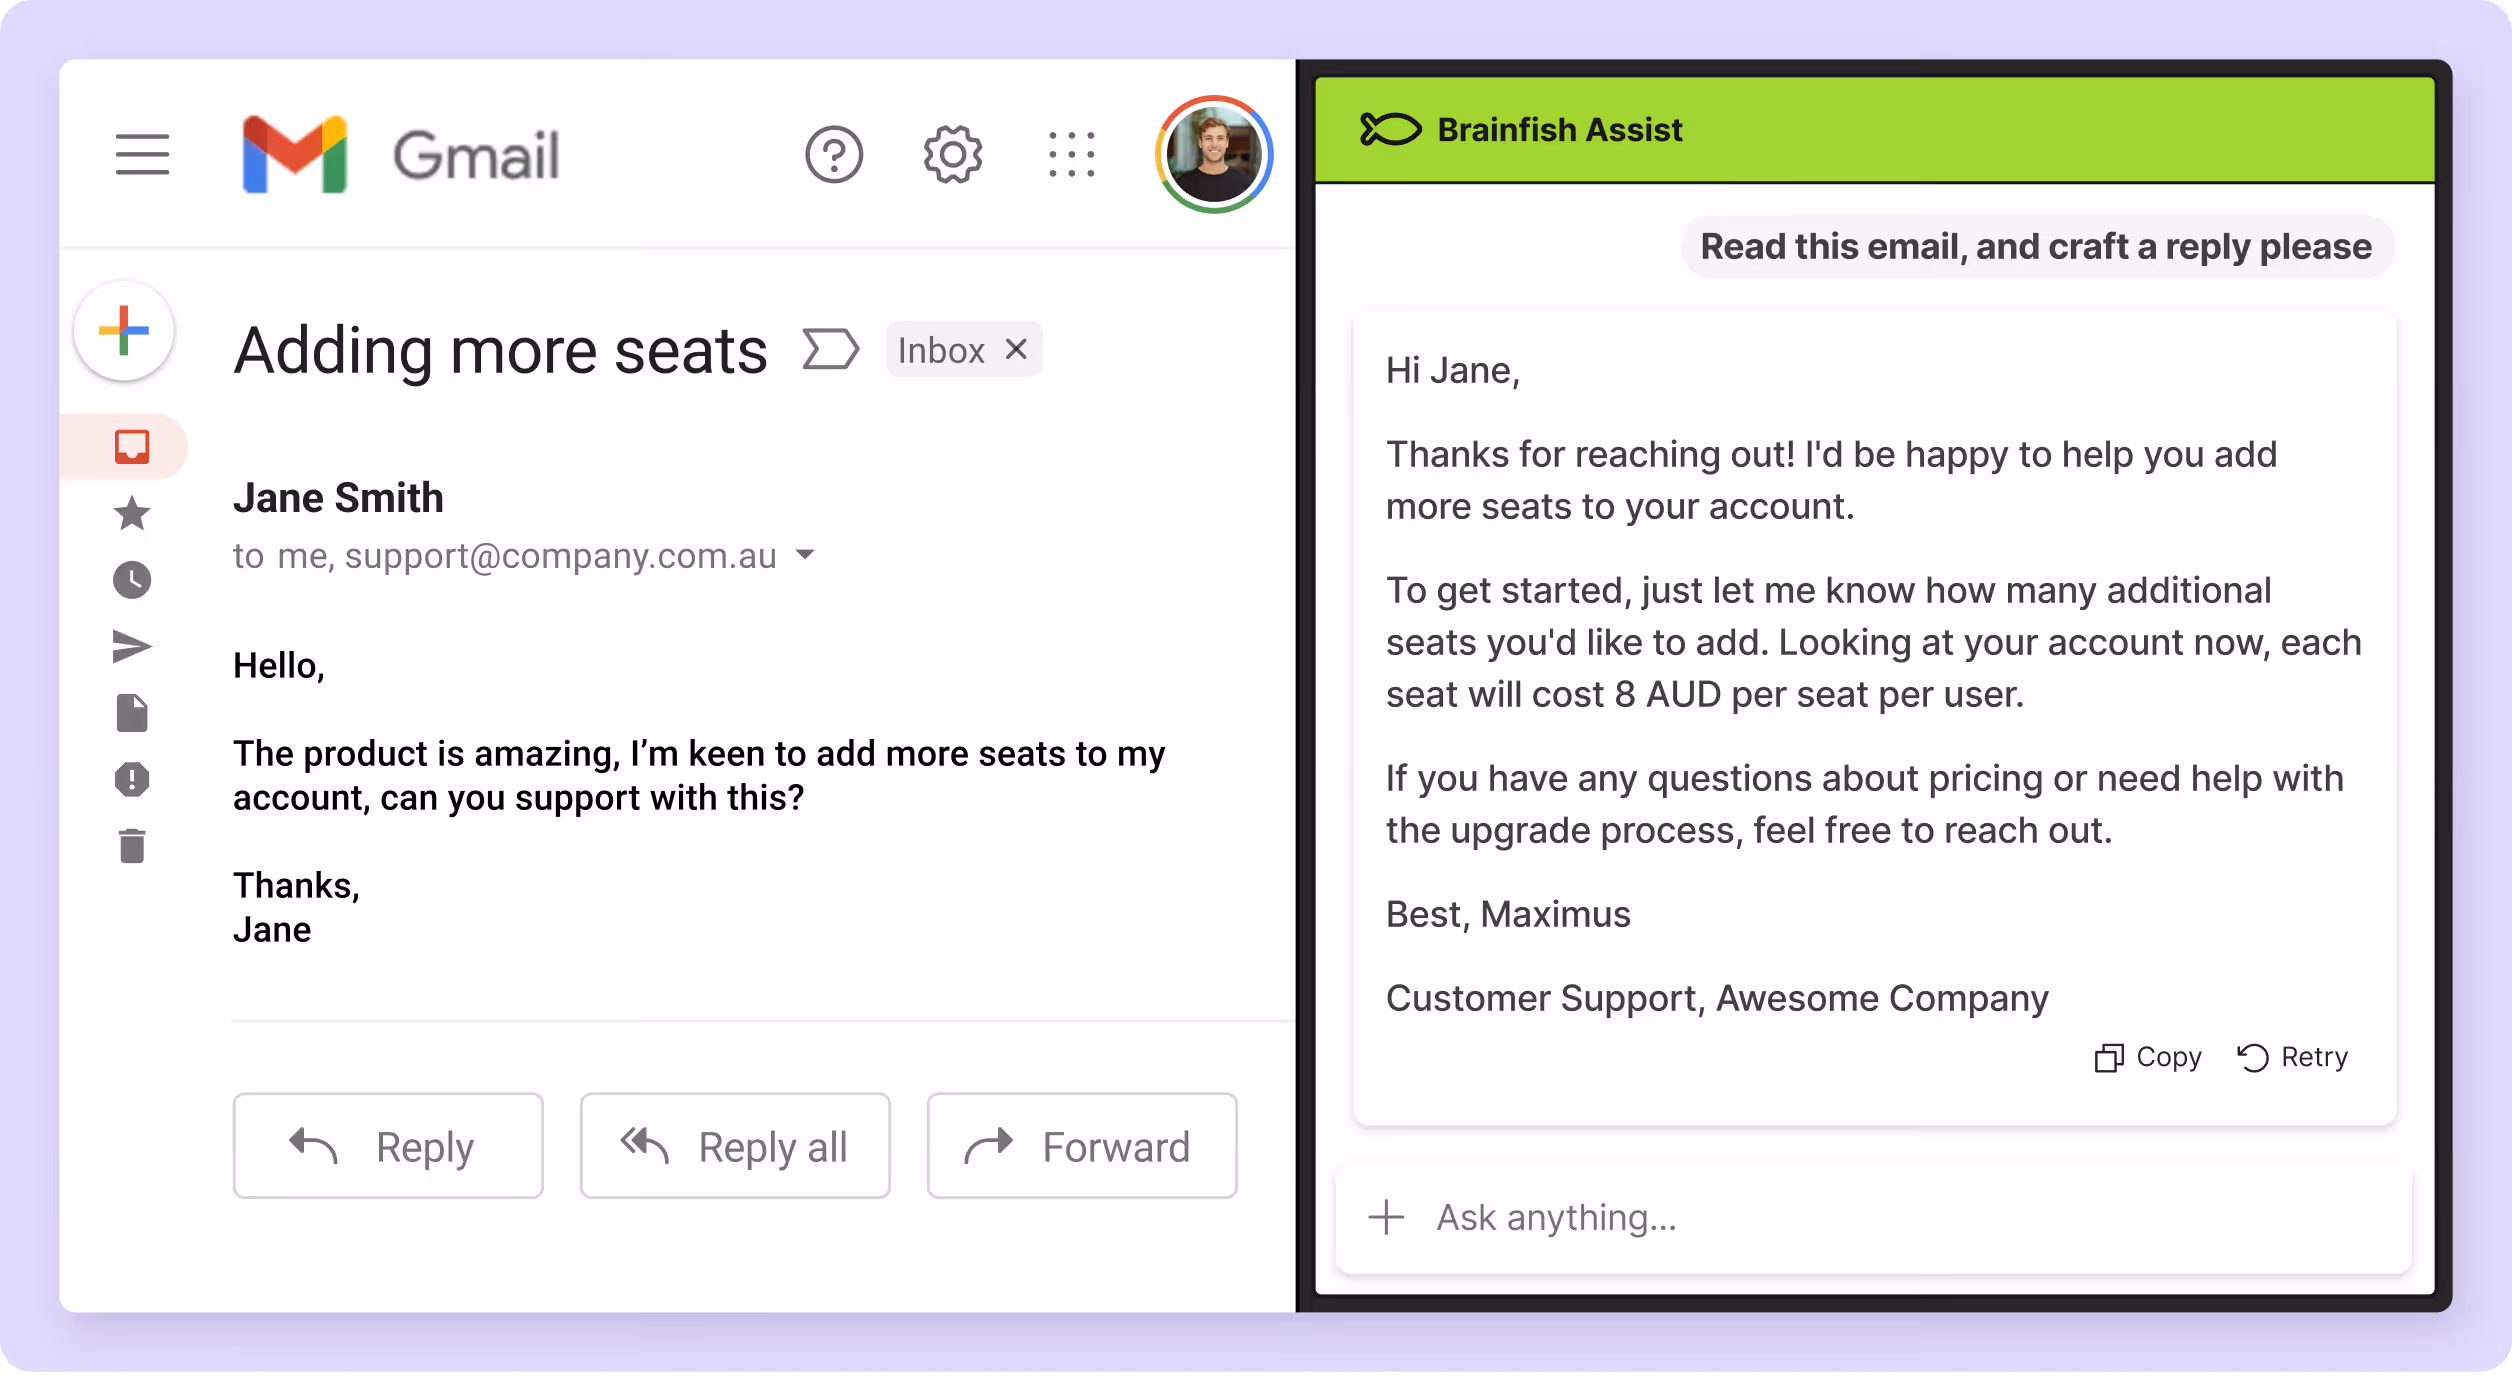Open Drafts document icon in sidebar
Viewport: 2512px width, 1377px height.
point(132,713)
